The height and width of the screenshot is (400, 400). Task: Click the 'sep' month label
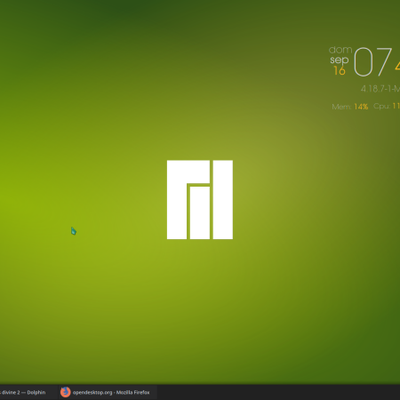(x=339, y=60)
